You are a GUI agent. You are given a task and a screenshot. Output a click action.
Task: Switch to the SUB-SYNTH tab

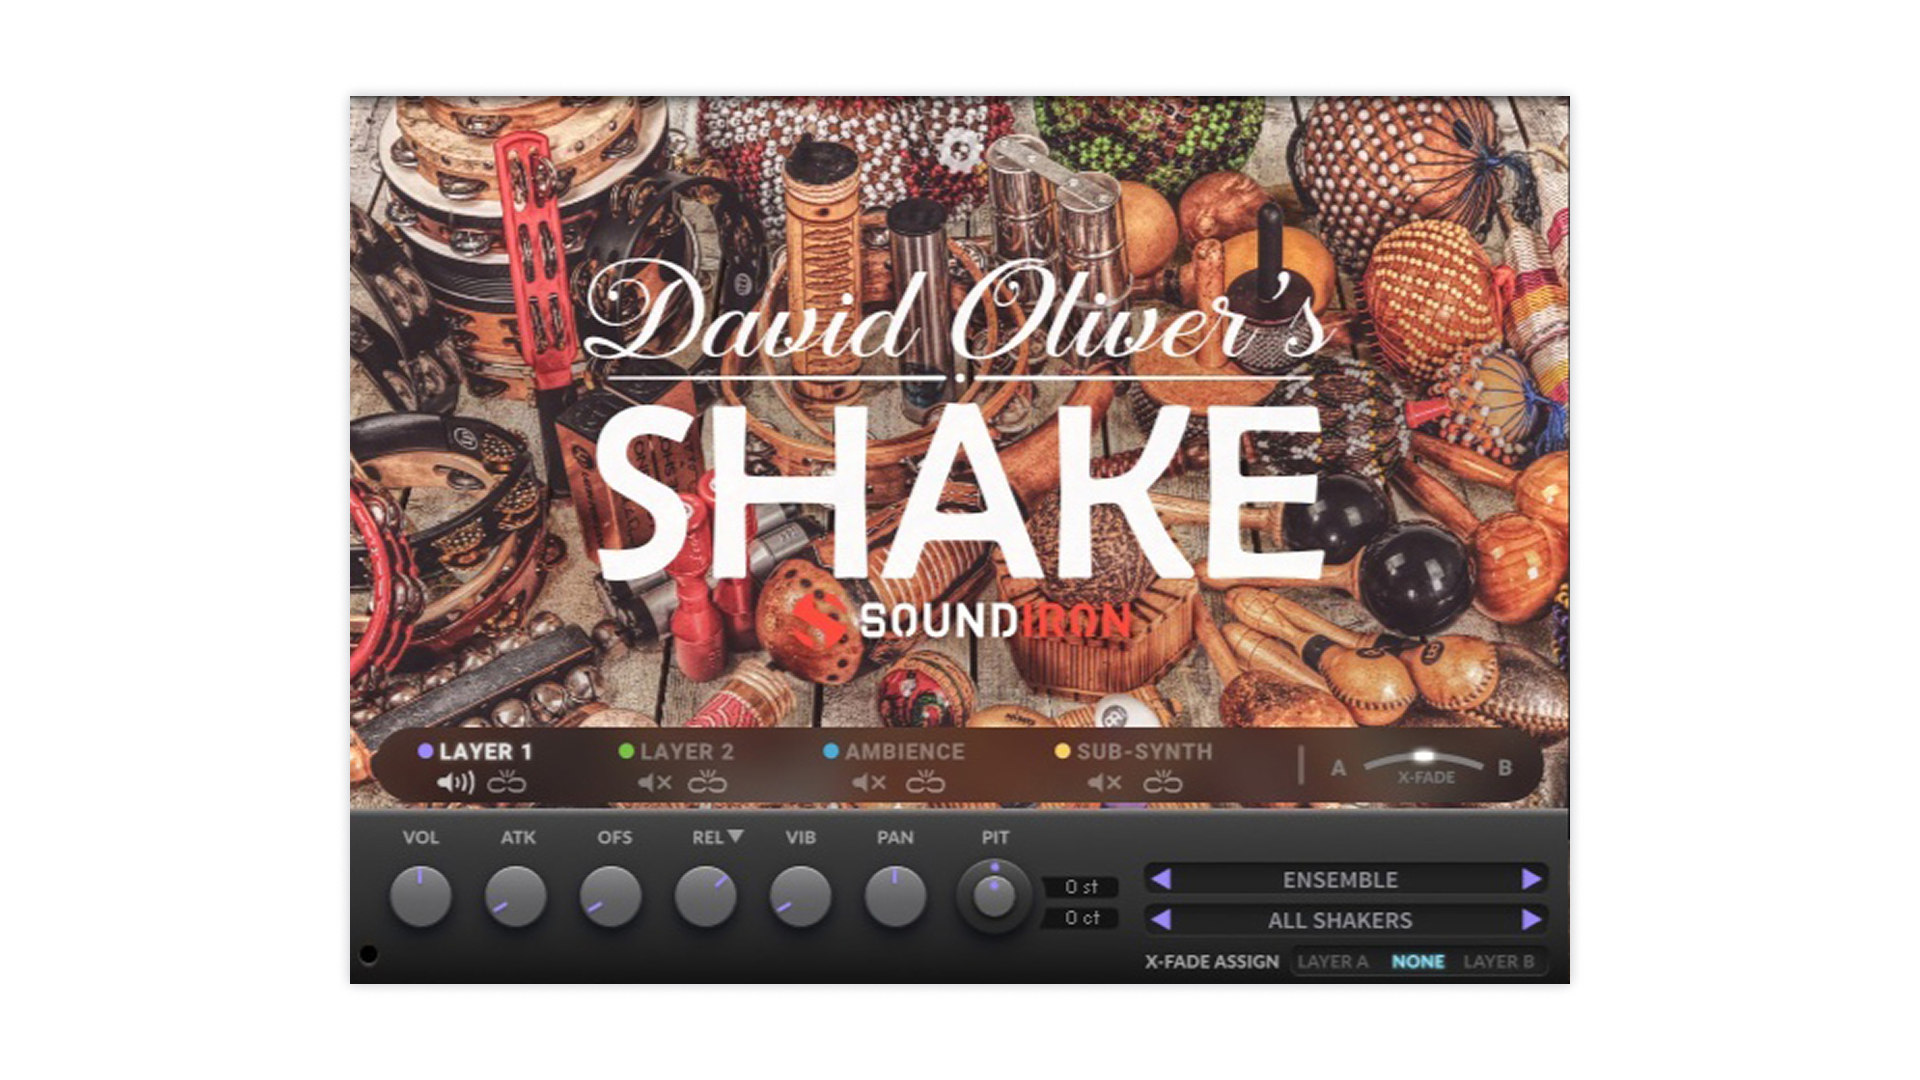click(x=1143, y=752)
